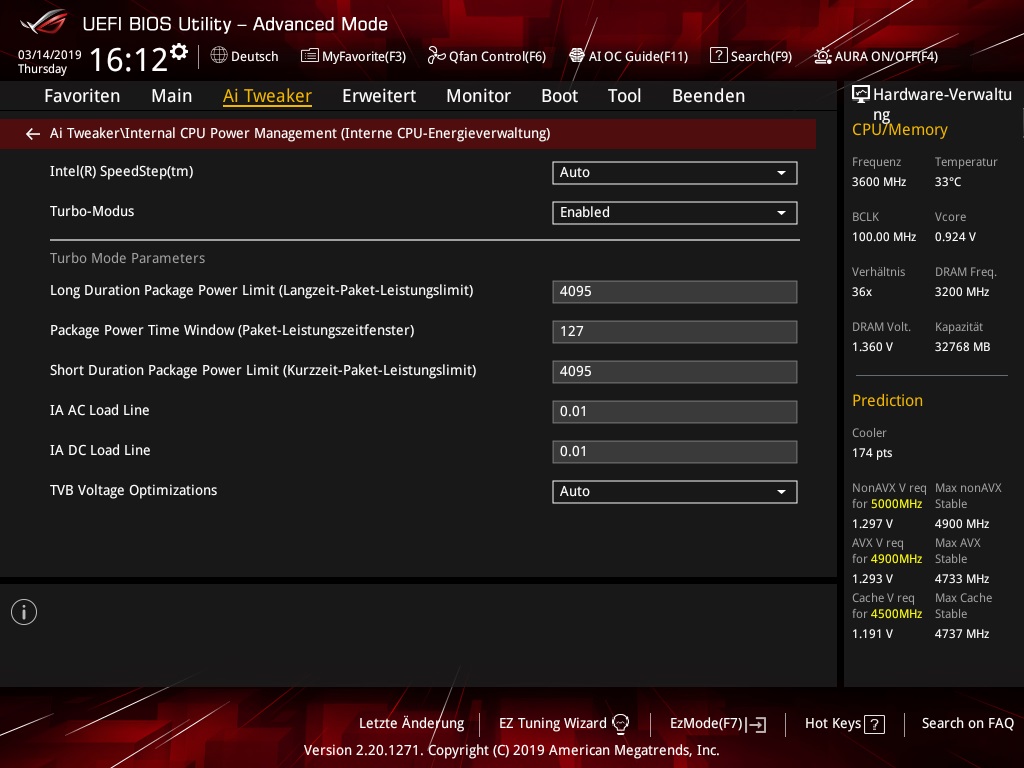Toggle AURA ON/OFF(F4)

(x=886, y=56)
